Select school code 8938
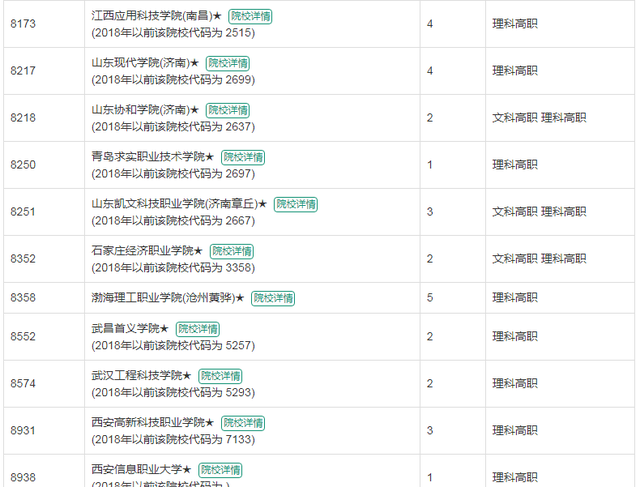640x487 pixels. [x=23, y=477]
